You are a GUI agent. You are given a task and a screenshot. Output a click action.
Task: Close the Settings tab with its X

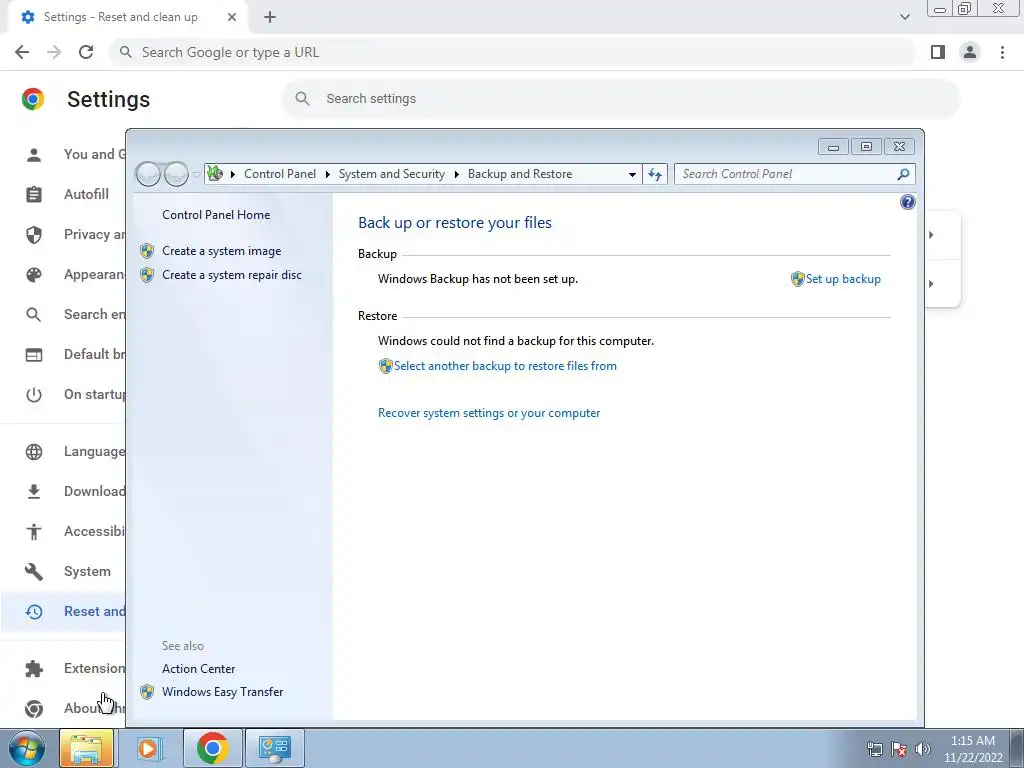[x=232, y=17]
